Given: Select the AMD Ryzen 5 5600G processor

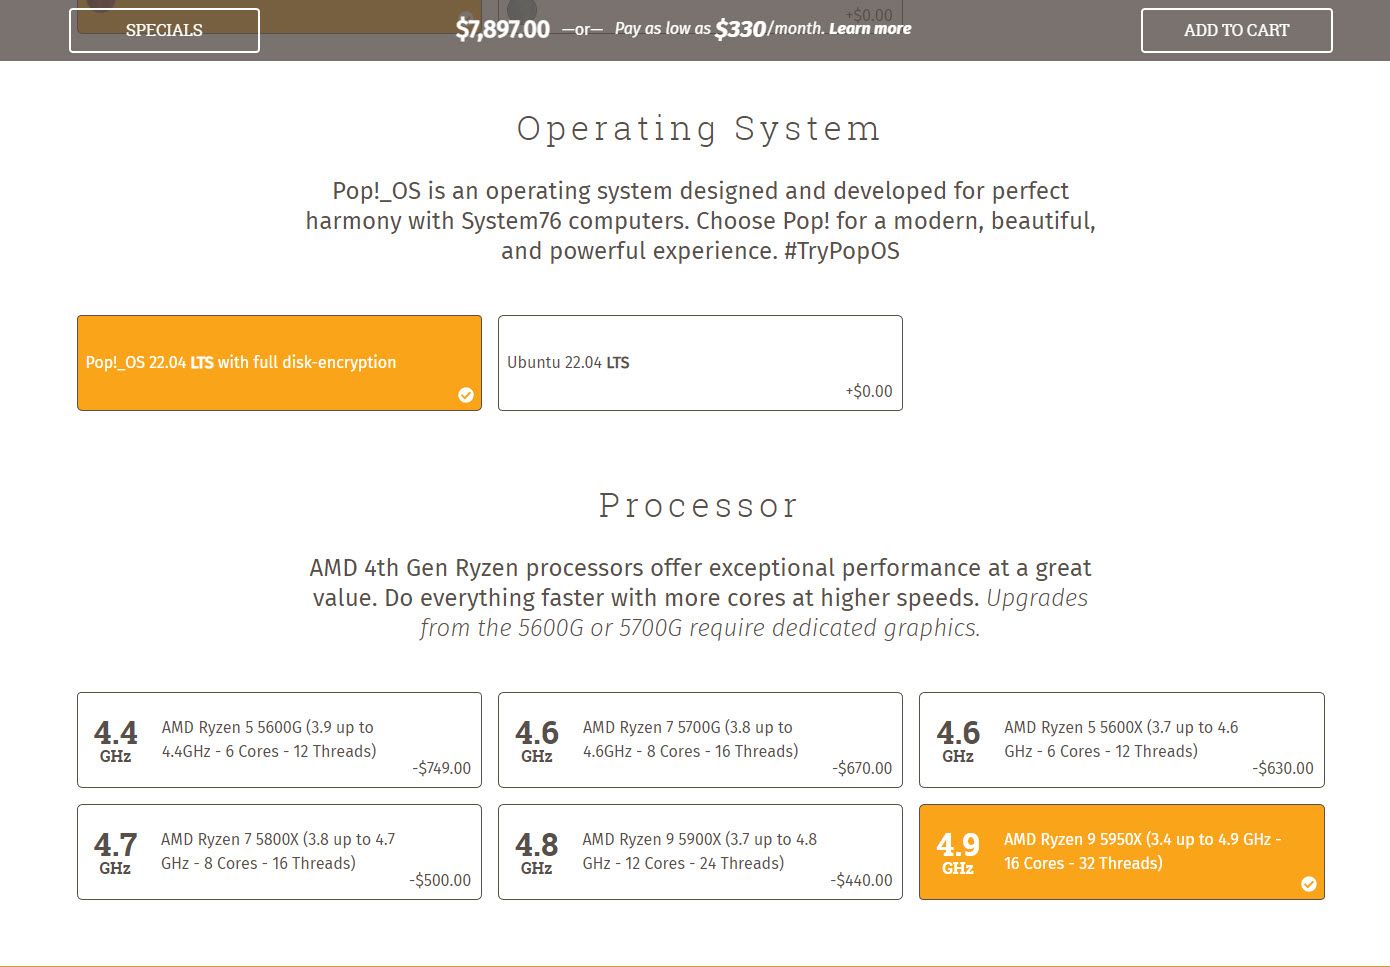Looking at the screenshot, I should [x=268, y=739].
